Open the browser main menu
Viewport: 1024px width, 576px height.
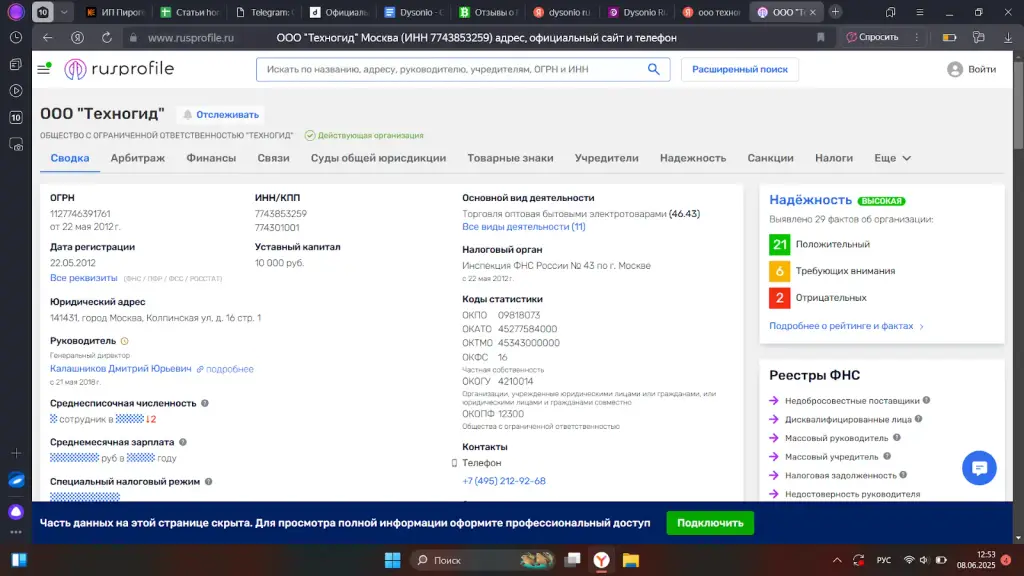click(920, 12)
